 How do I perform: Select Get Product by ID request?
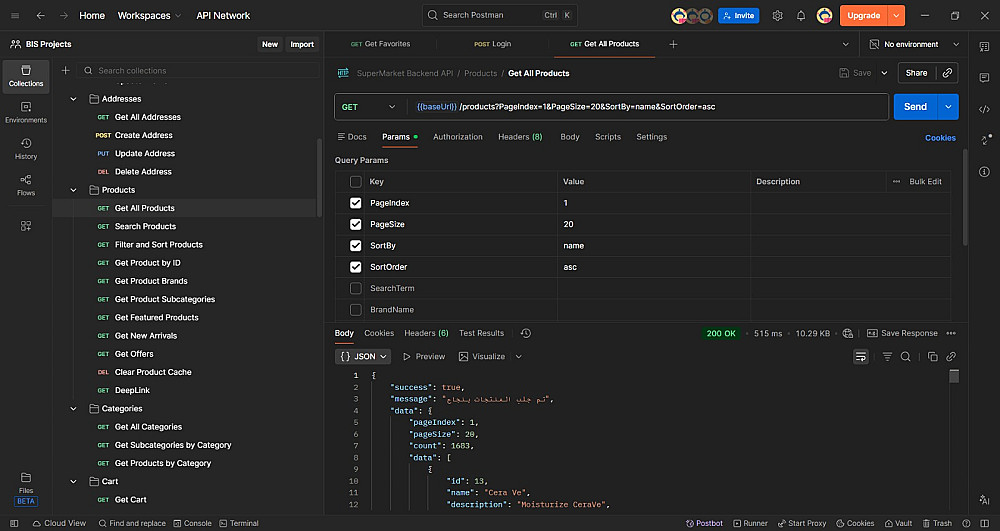[147, 263]
